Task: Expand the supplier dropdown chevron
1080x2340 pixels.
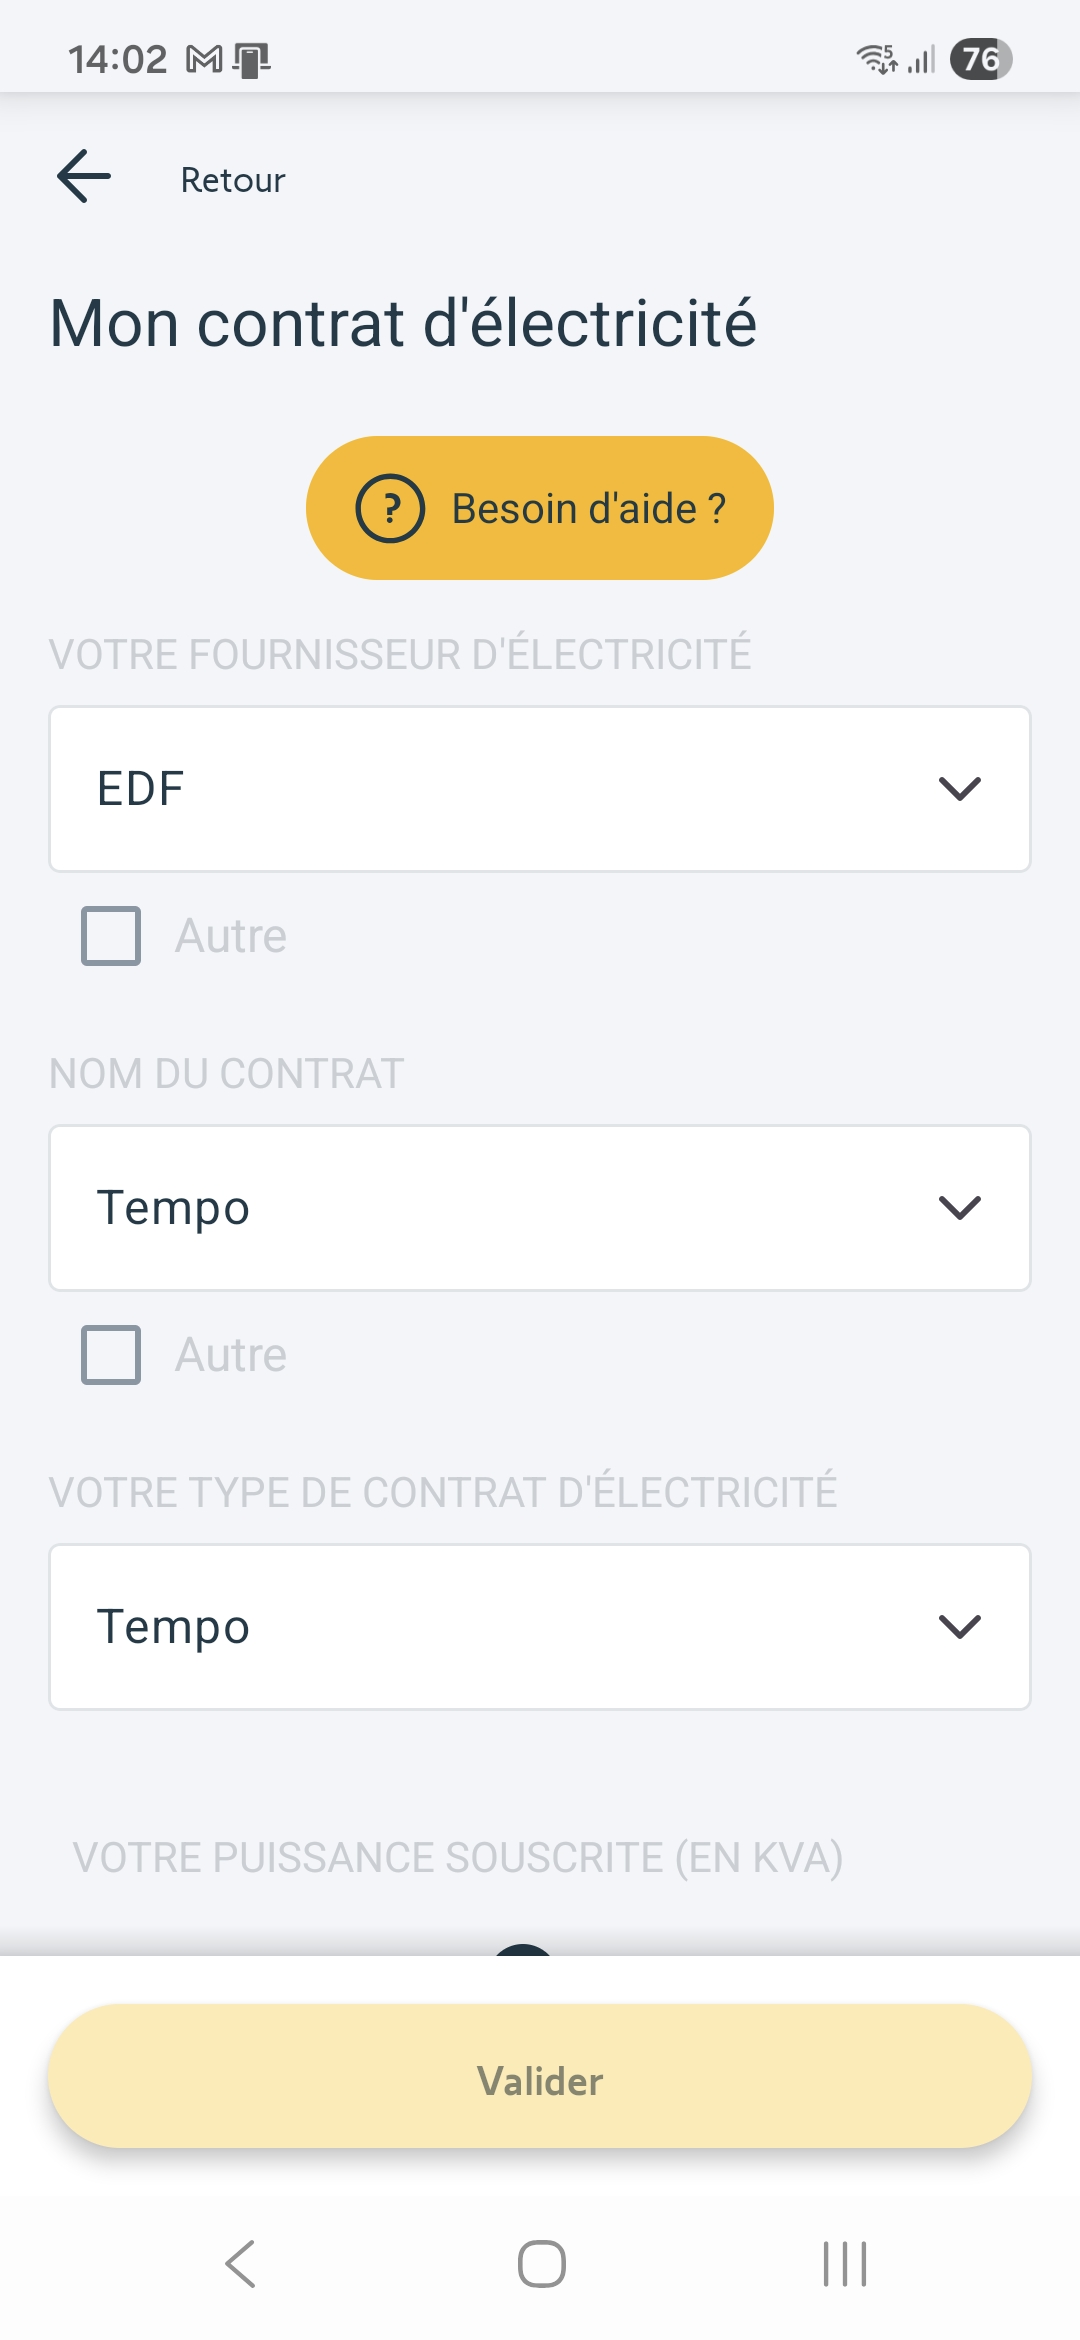Action: [x=959, y=789]
